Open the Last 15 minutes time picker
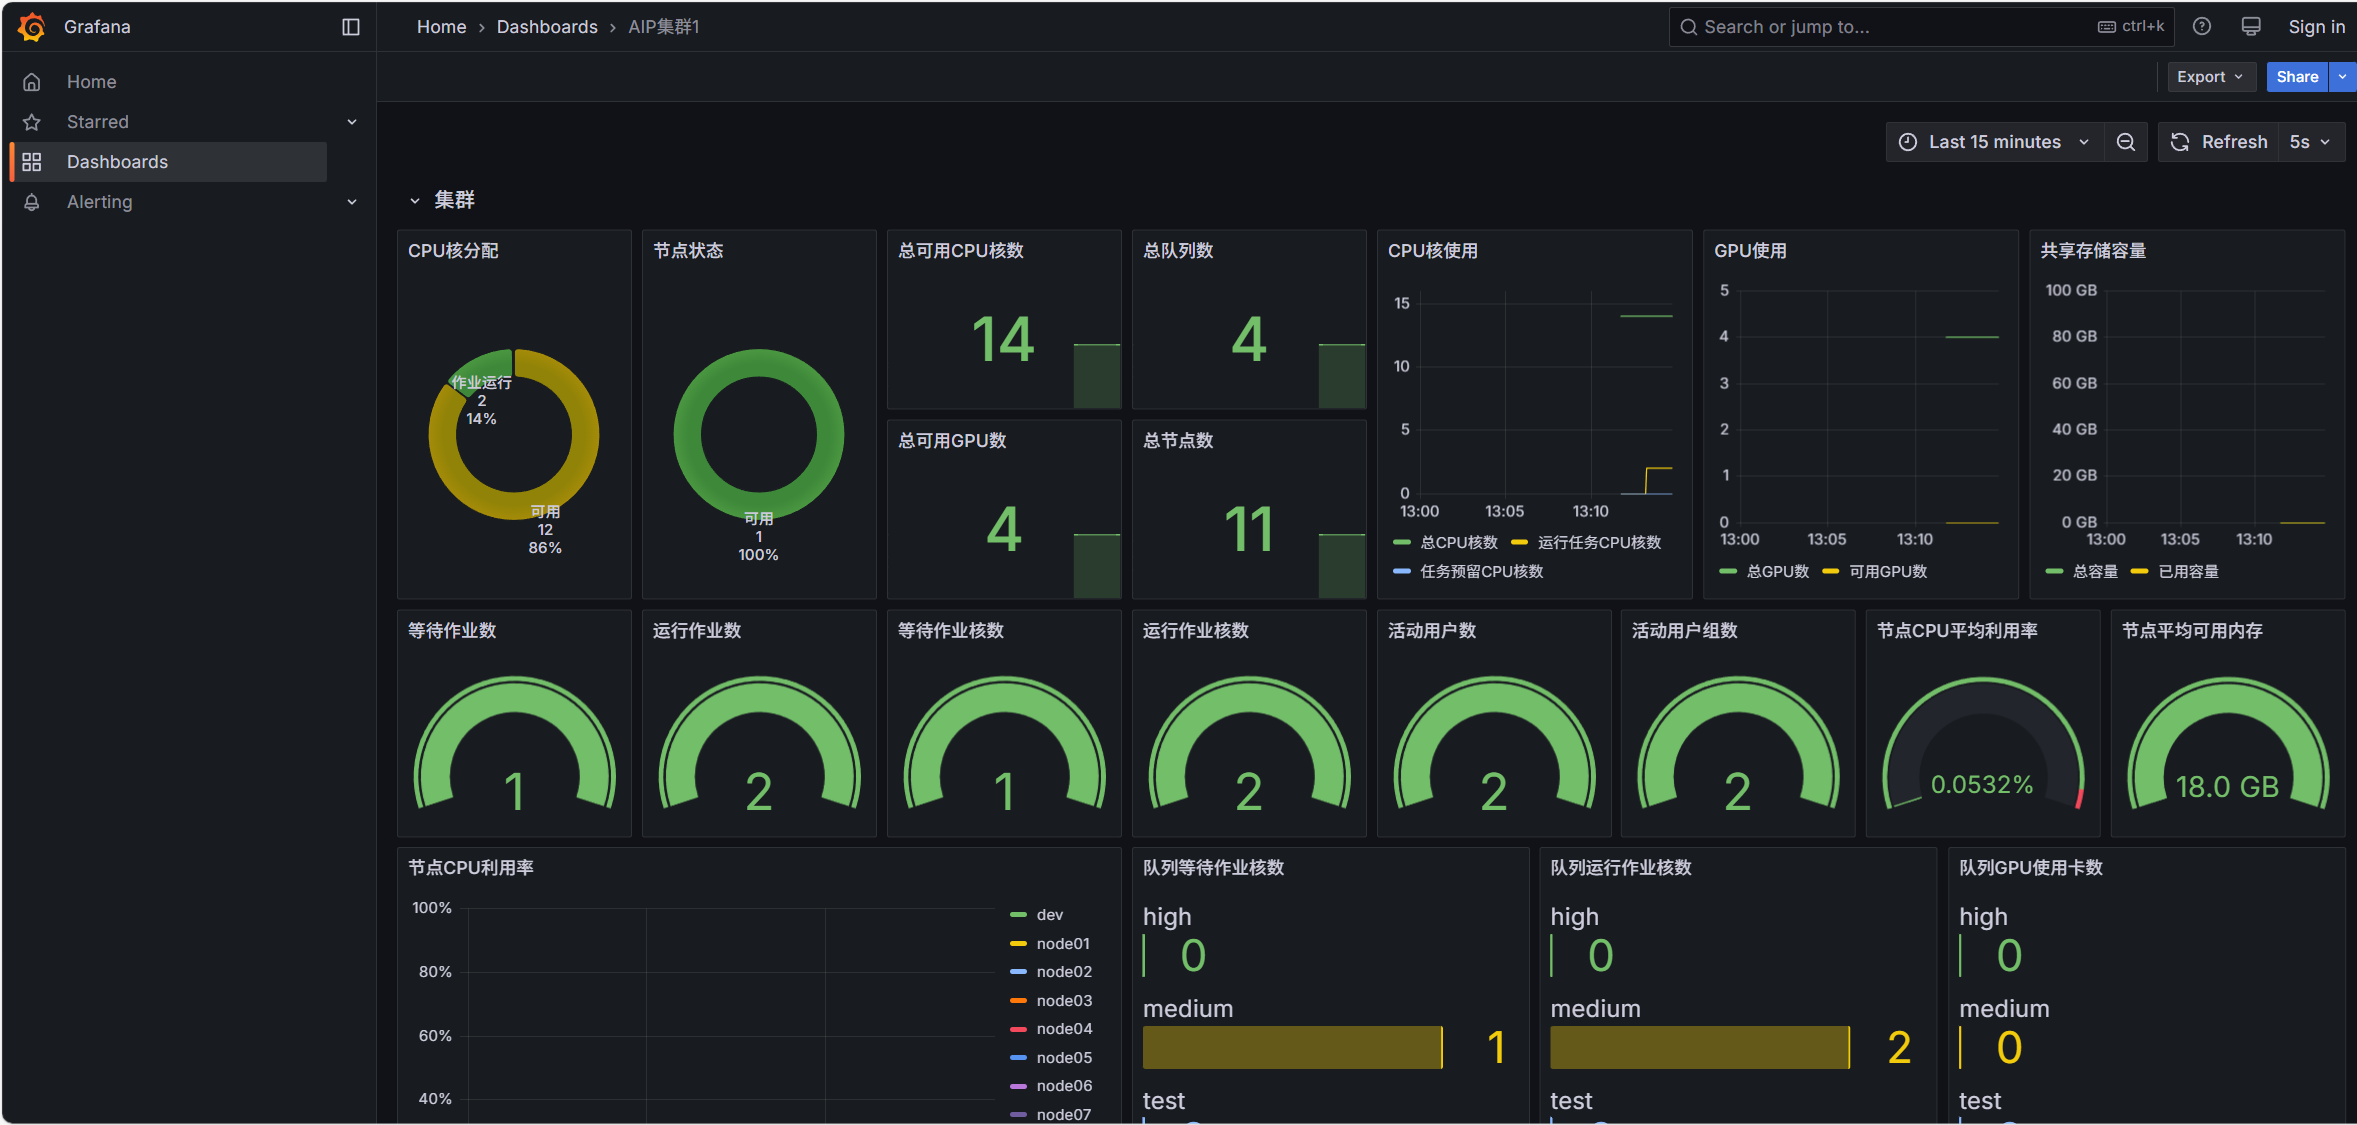Image resolution: width=2357 pixels, height=1125 pixels. pyautogui.click(x=1994, y=142)
